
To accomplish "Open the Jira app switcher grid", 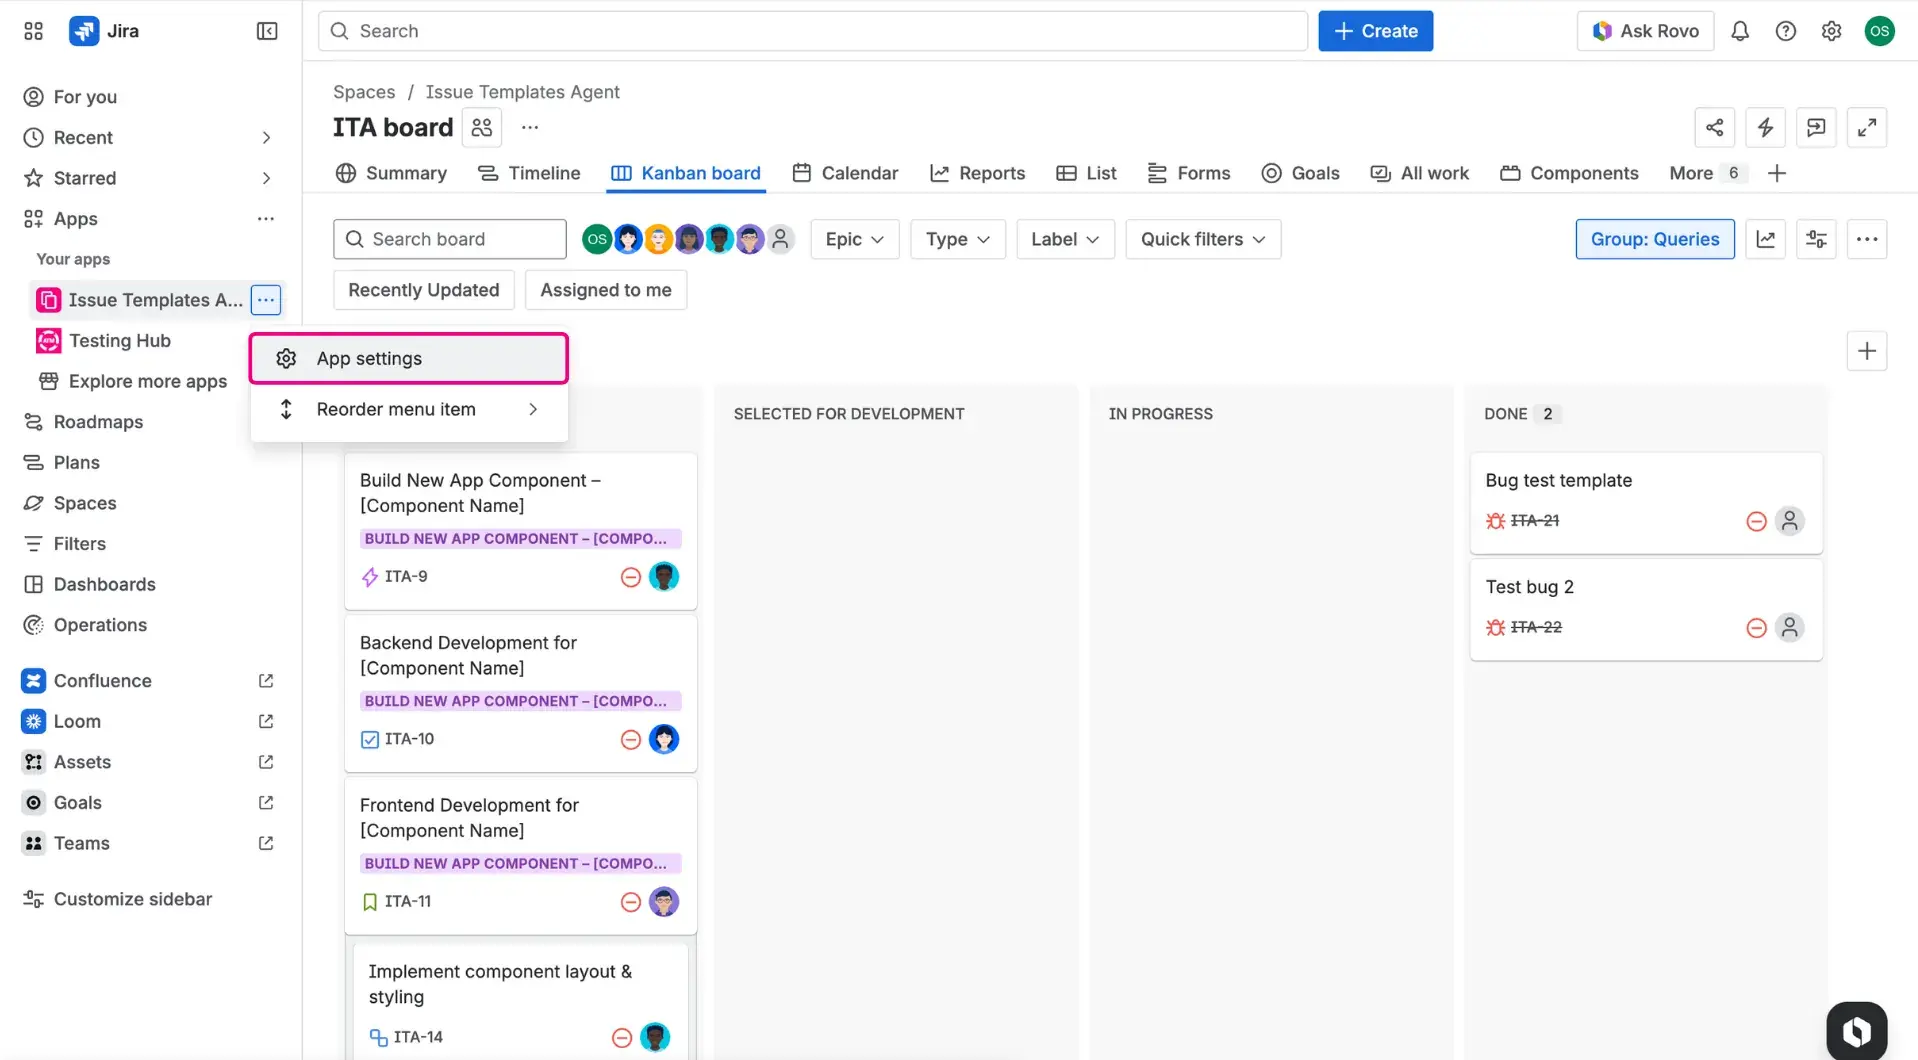I will tap(32, 31).
